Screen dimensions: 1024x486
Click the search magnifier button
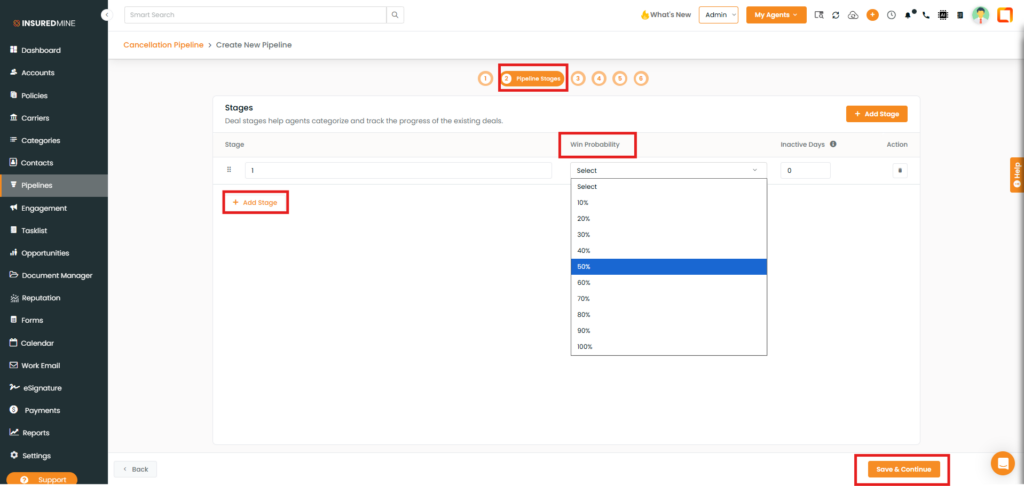click(396, 15)
